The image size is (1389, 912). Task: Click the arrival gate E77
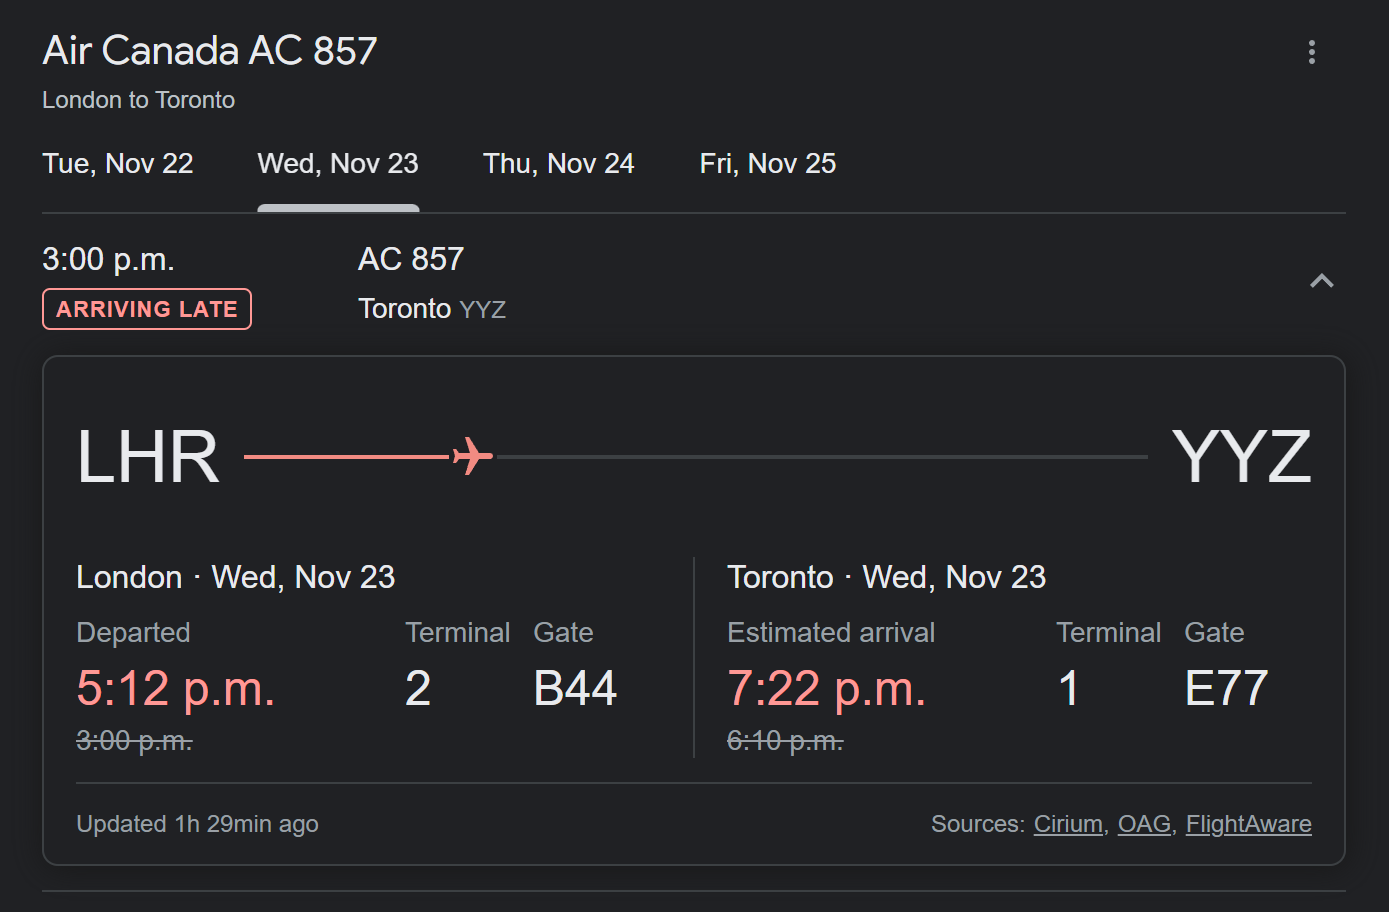[x=1226, y=688]
